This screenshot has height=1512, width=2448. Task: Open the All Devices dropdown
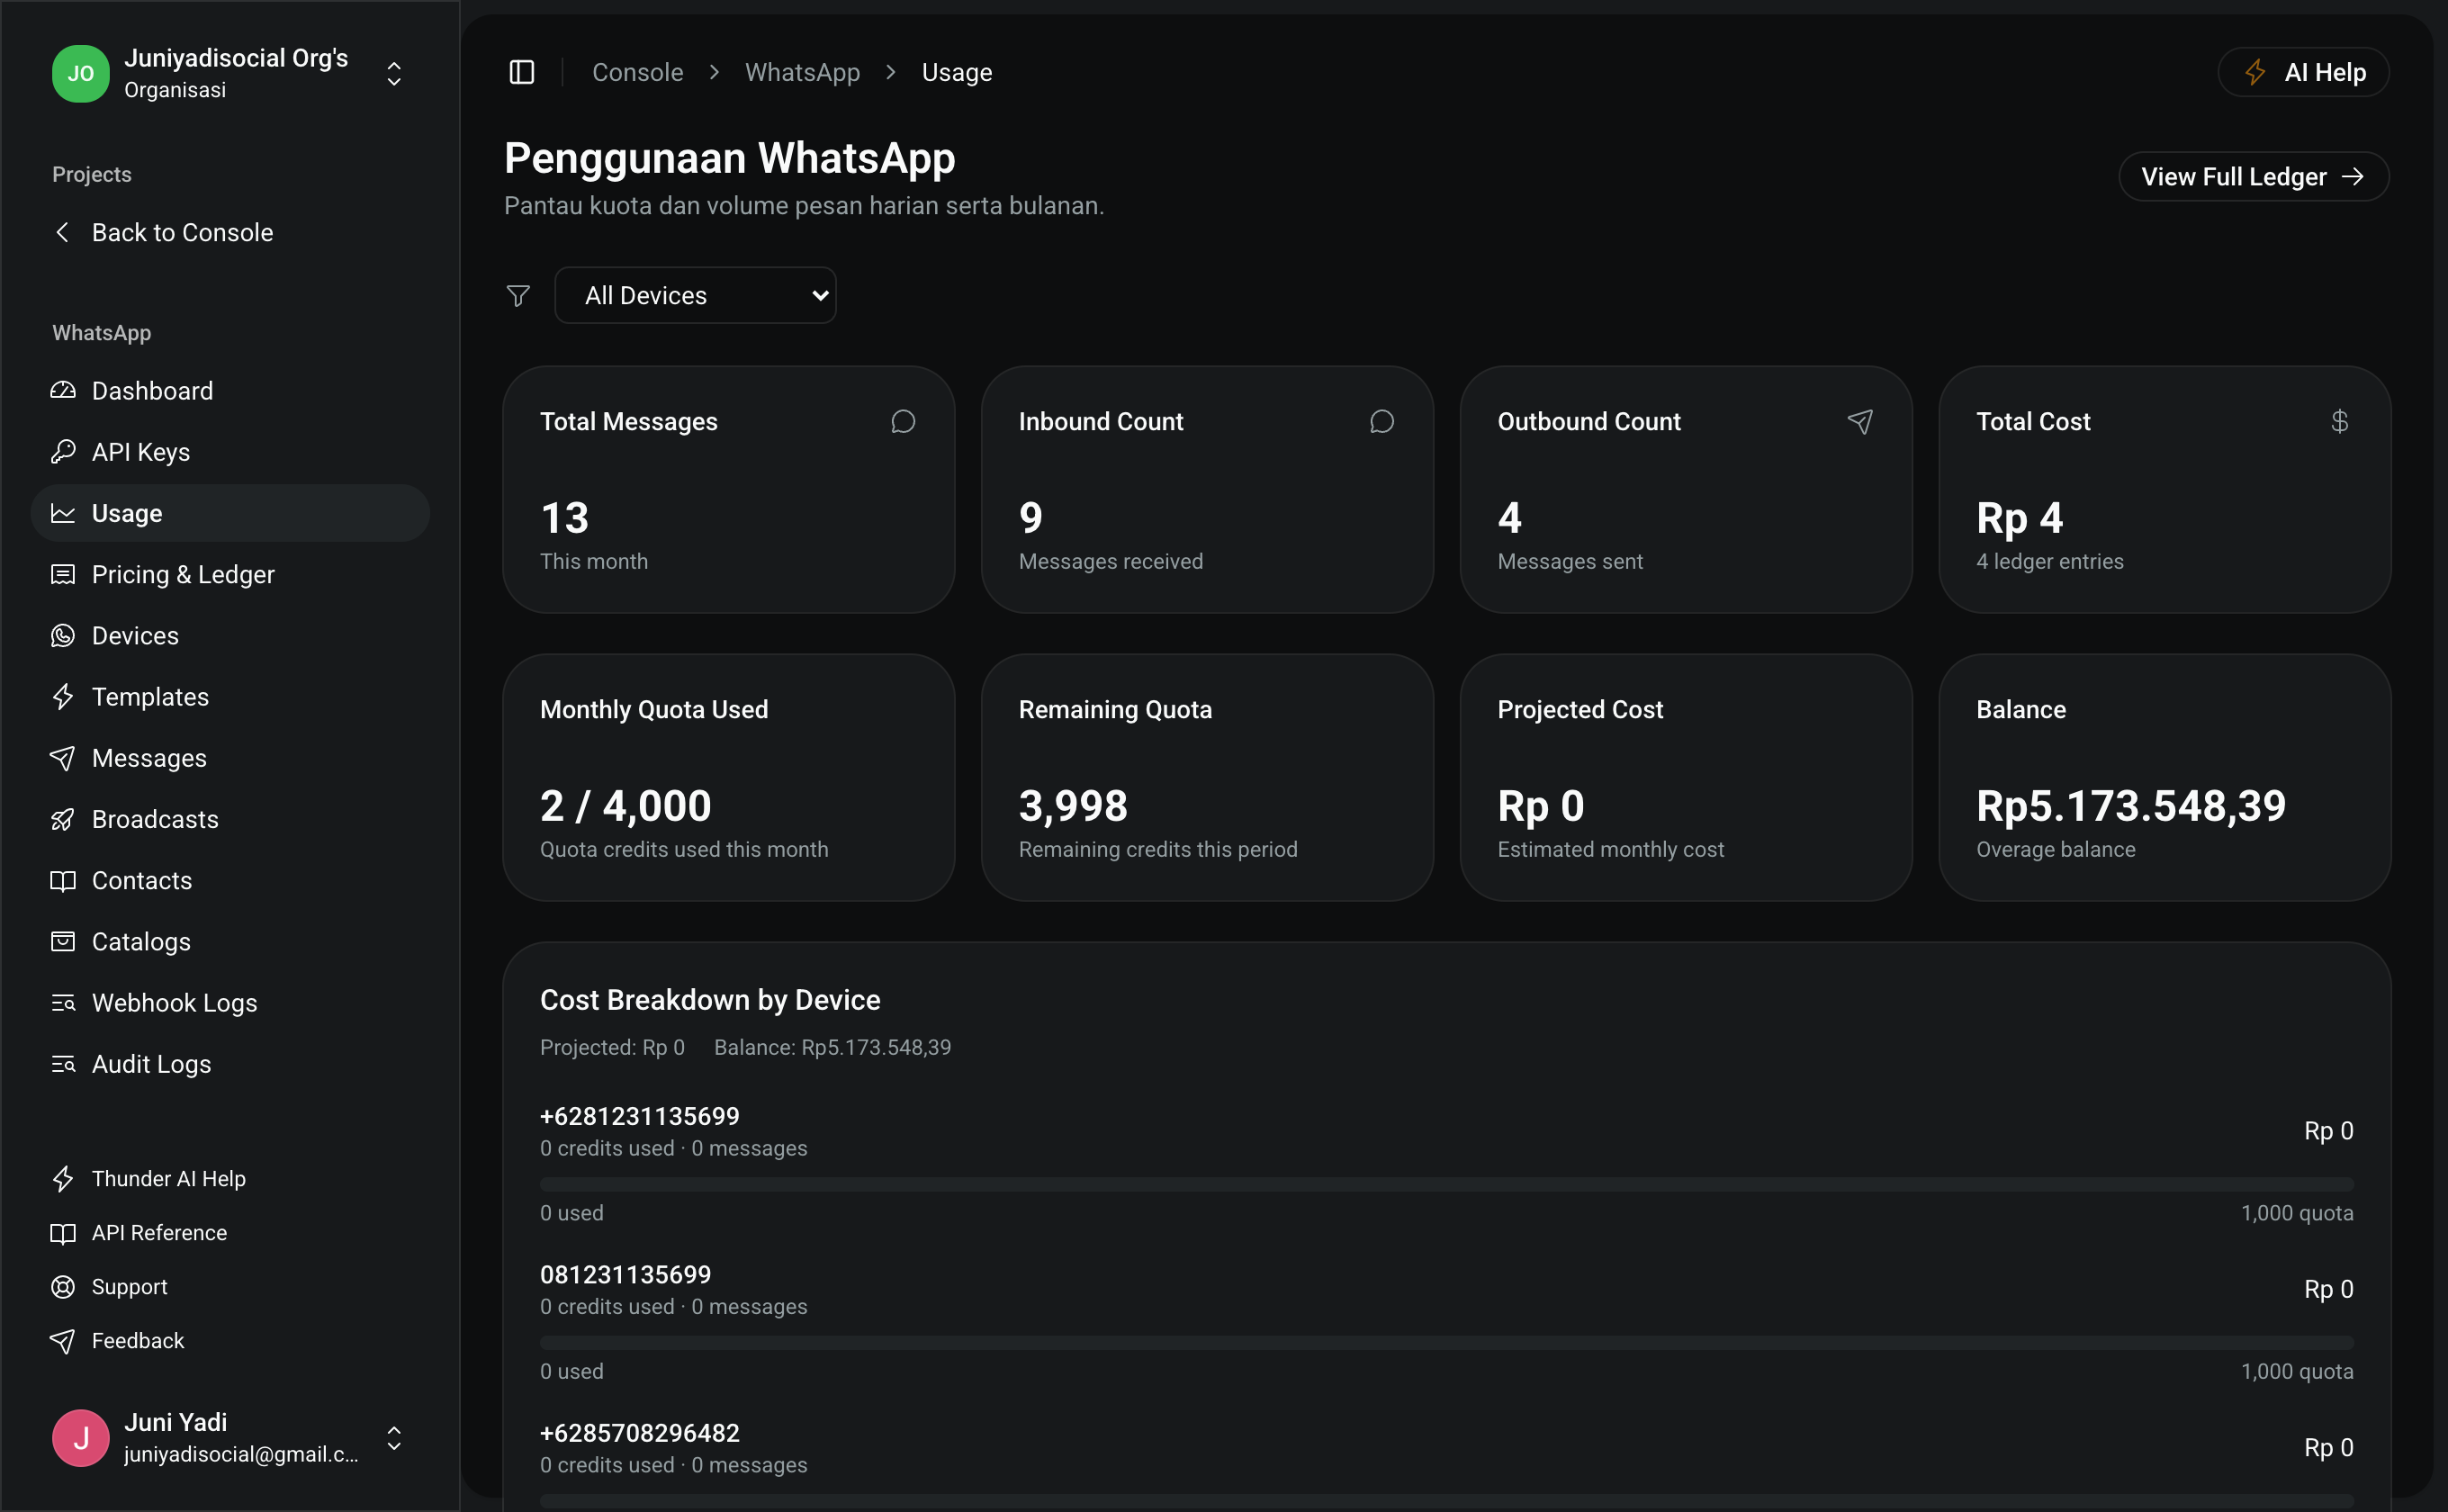click(695, 295)
